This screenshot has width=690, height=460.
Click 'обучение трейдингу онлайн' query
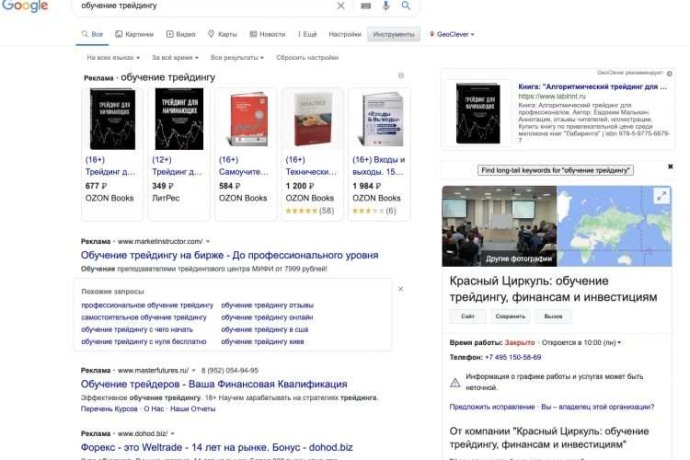coord(267,317)
